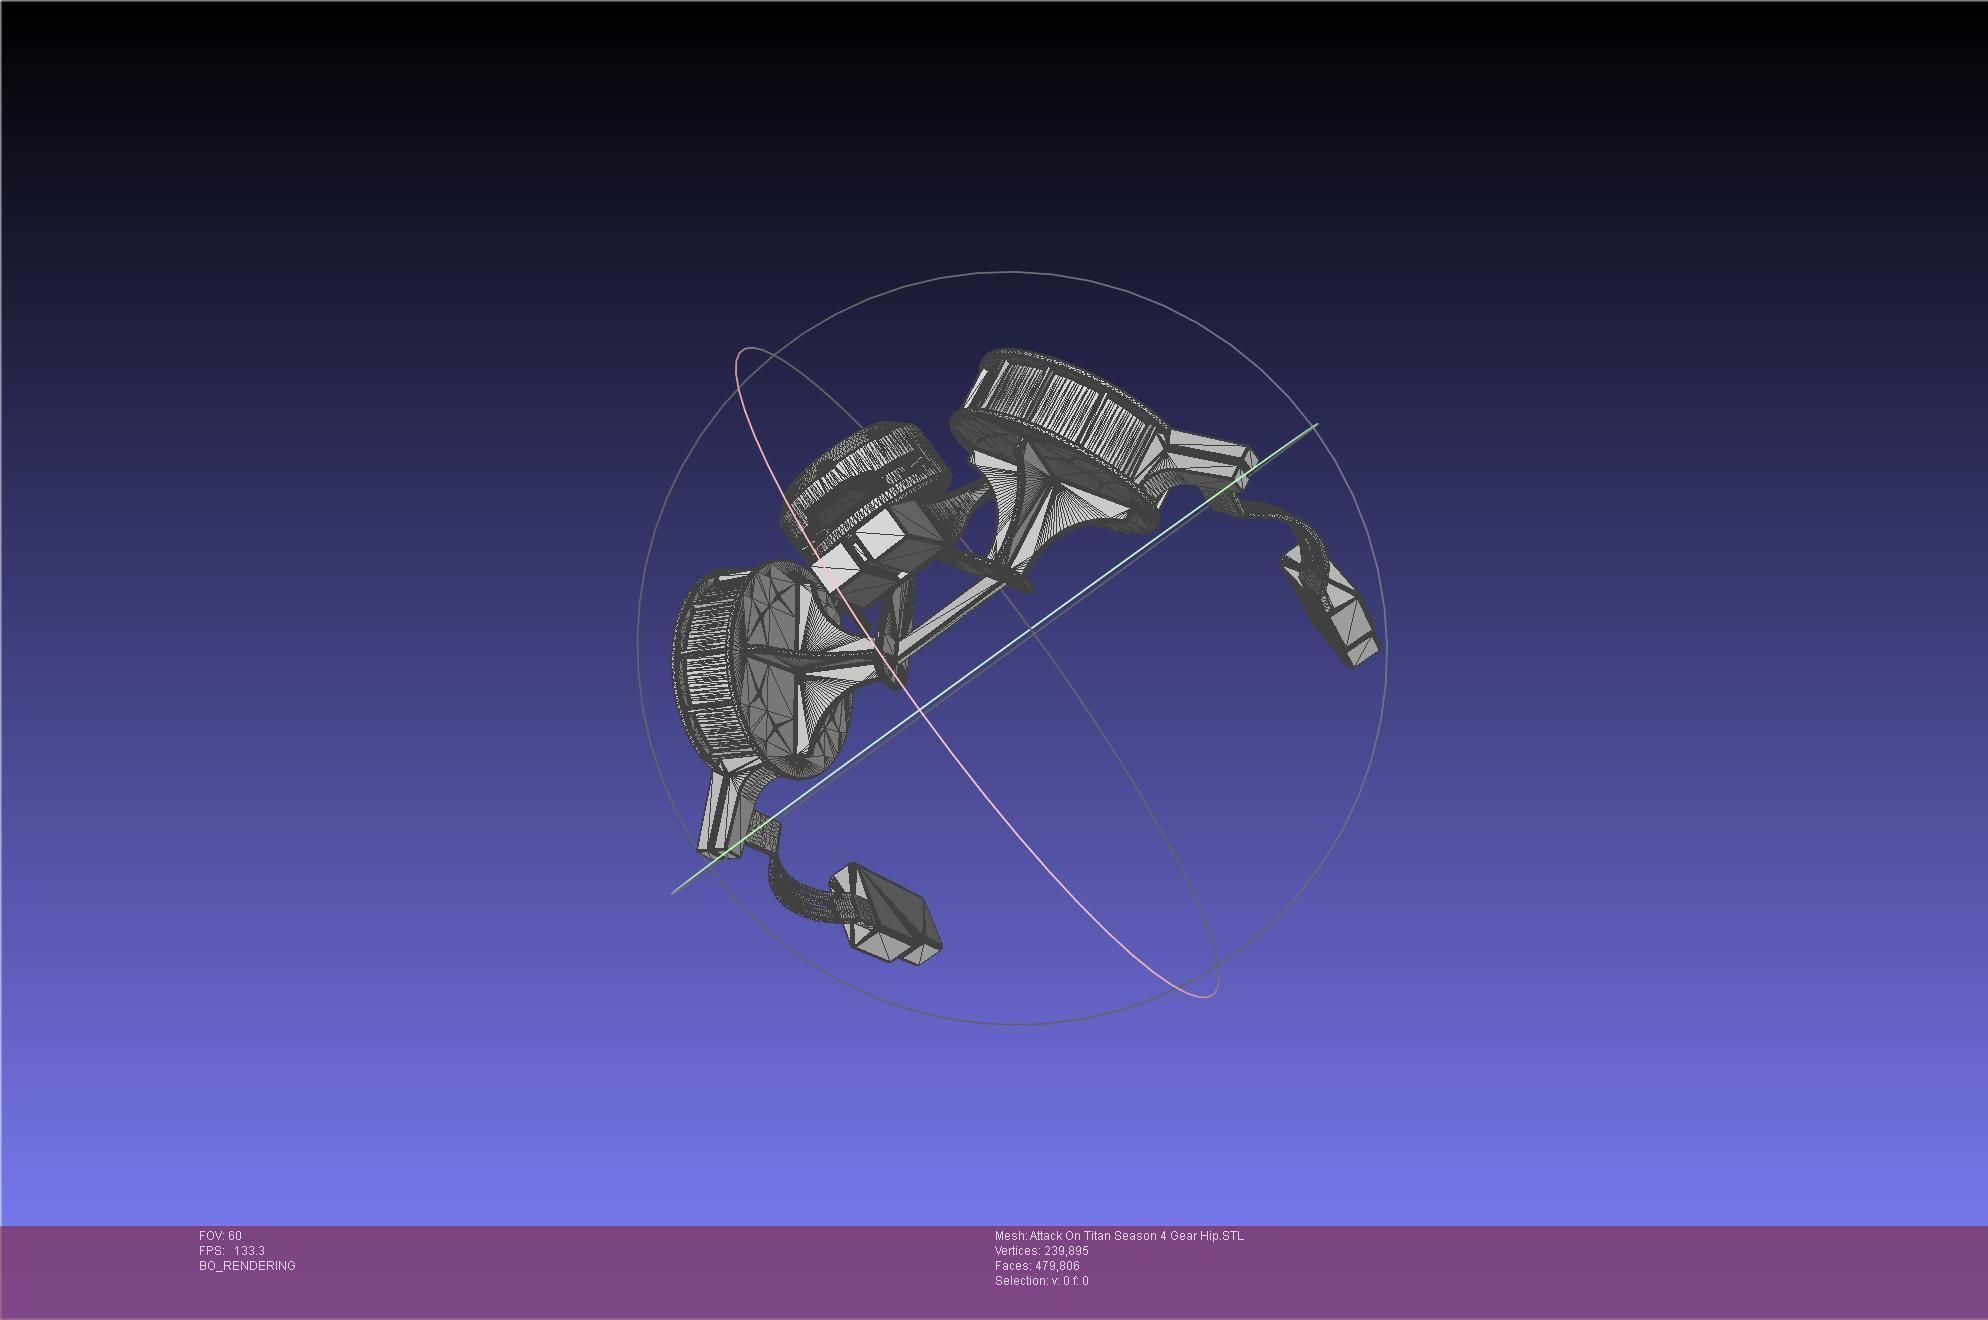Screen dimensions: 1988x1320
Task: Click the Vertices: 239,895 info line
Action: [x=1041, y=1251]
